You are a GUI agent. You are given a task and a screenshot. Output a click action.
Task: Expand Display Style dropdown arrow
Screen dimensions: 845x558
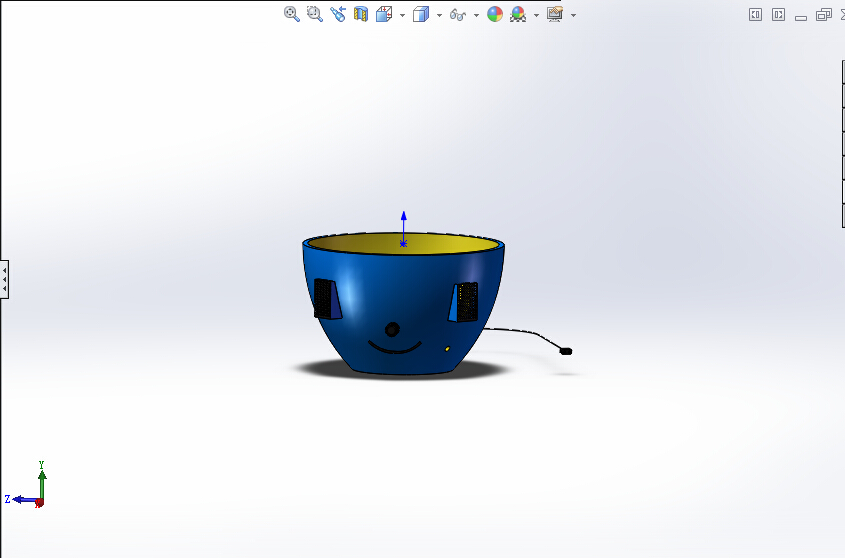click(x=440, y=15)
